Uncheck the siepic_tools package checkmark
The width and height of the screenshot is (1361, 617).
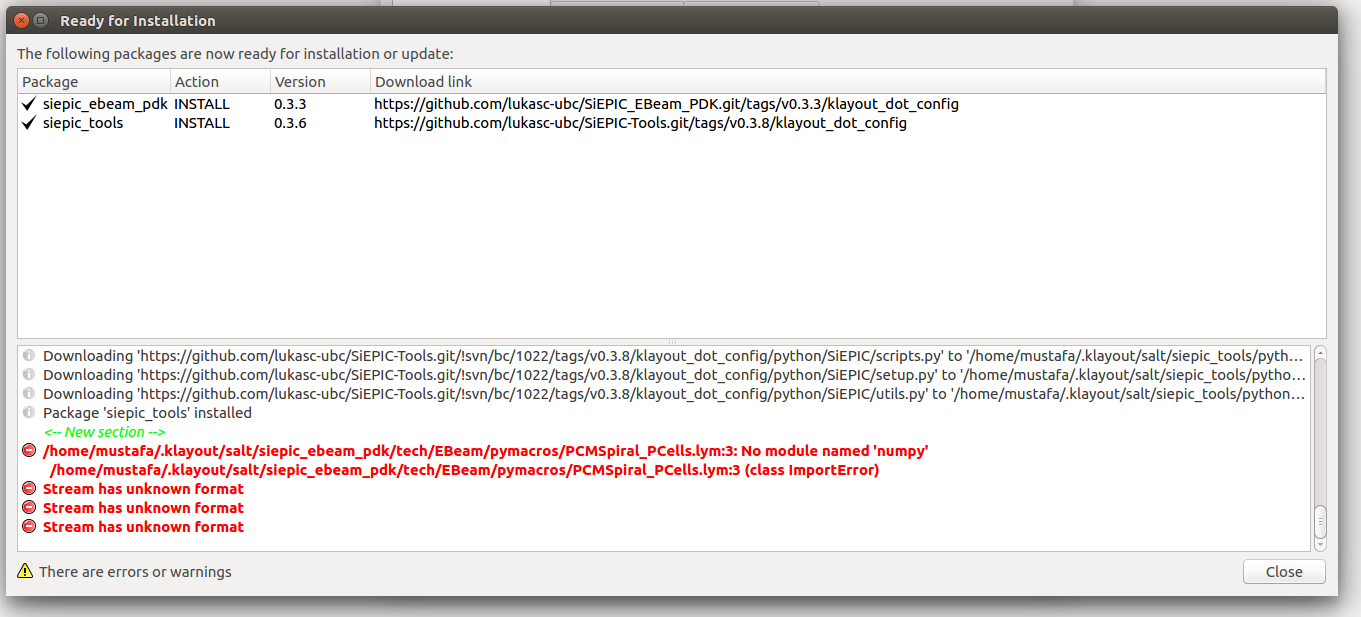pyautogui.click(x=29, y=122)
